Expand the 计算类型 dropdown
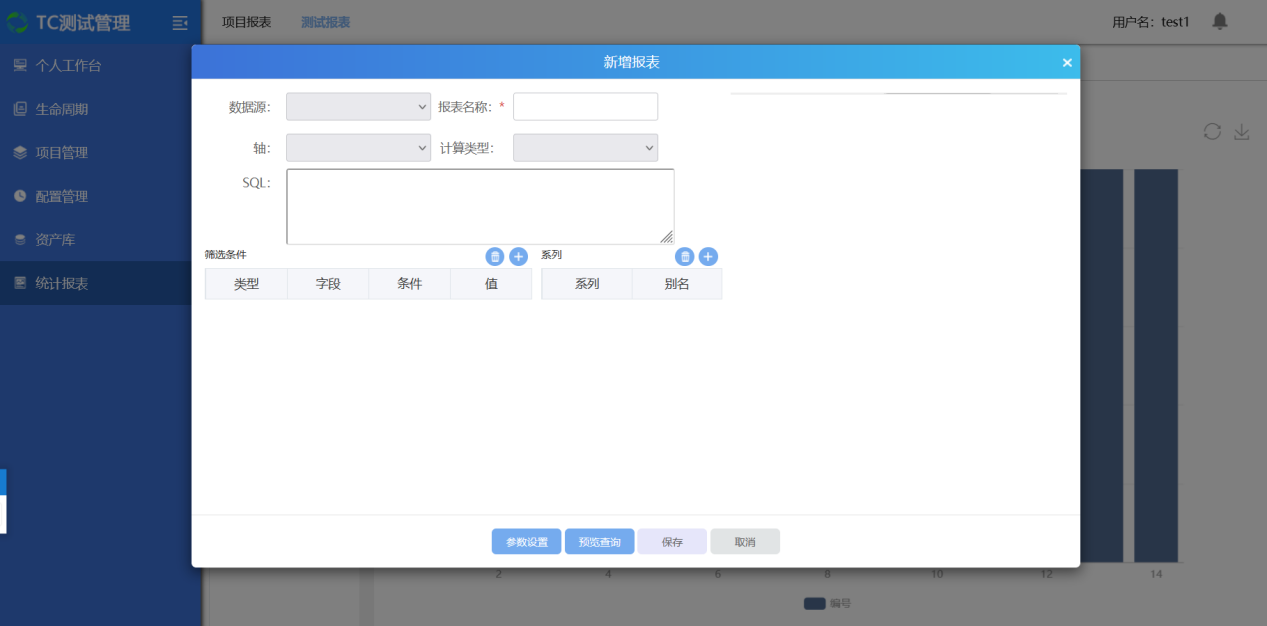1267x626 pixels. point(585,148)
